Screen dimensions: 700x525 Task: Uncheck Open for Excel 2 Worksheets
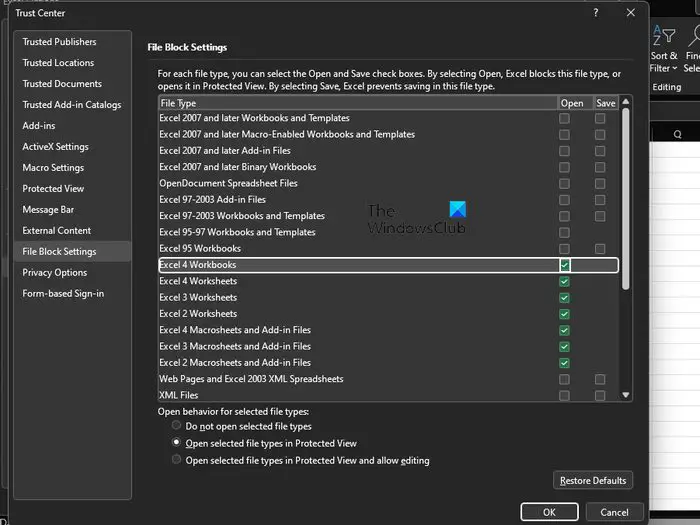pos(564,314)
